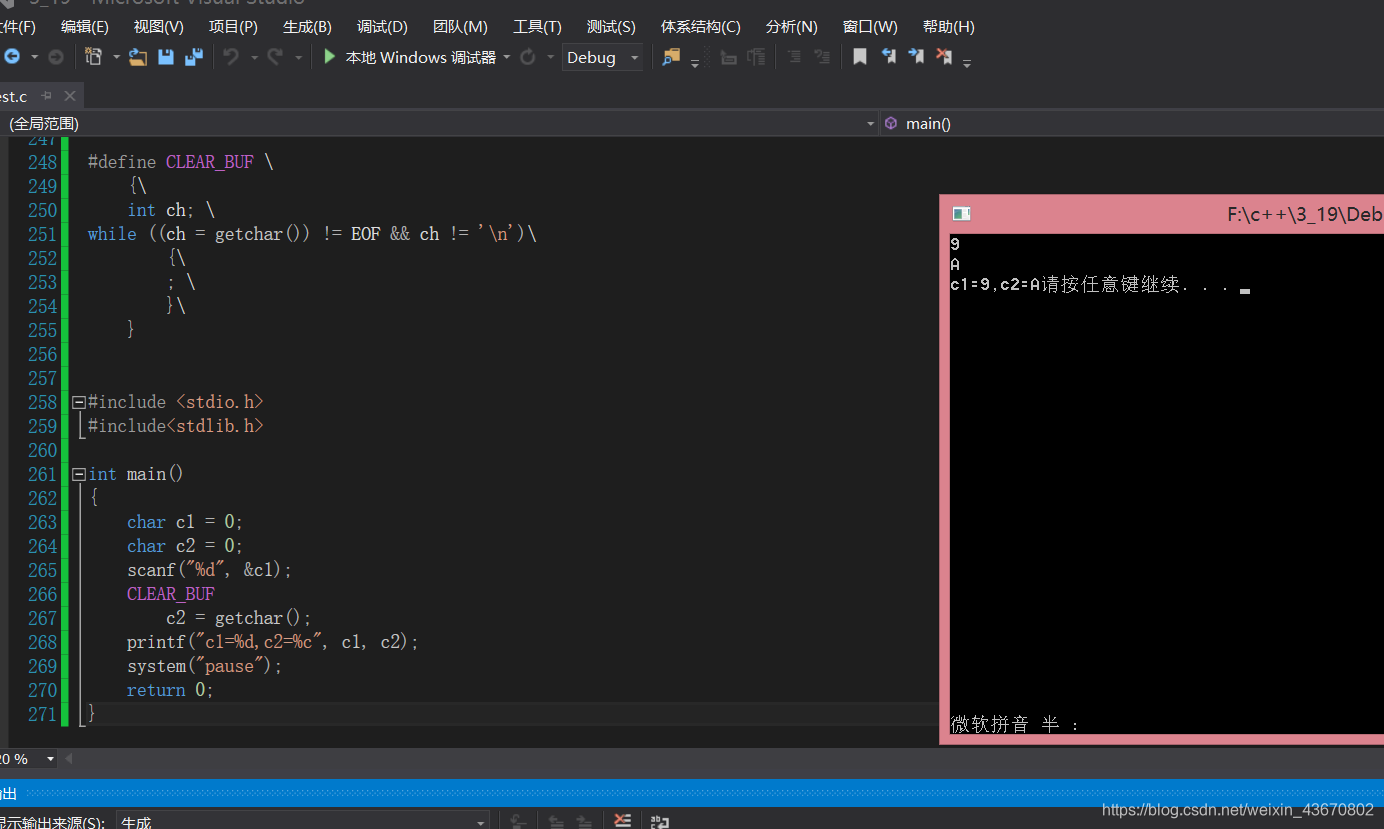The image size is (1384, 829).
Task: Open the 项目(P) menu
Action: 233,27
